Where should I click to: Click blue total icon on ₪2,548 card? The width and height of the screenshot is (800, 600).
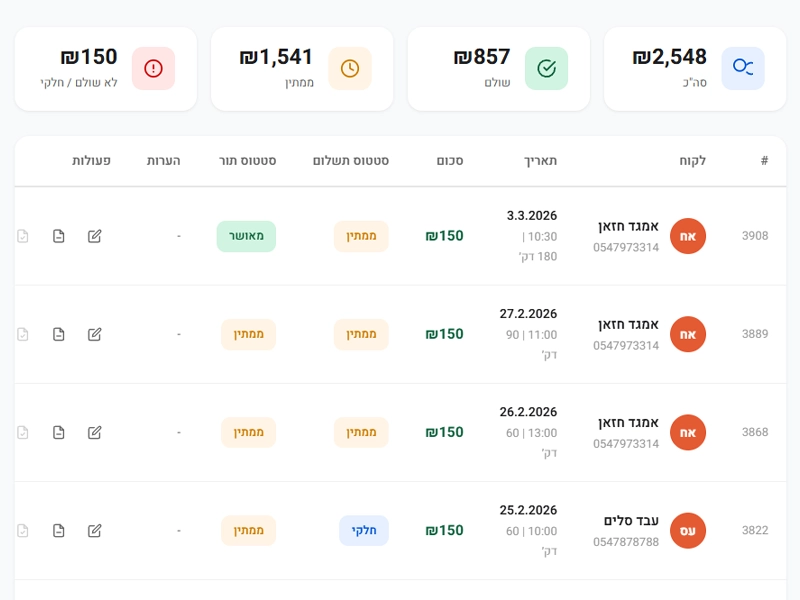coord(743,68)
